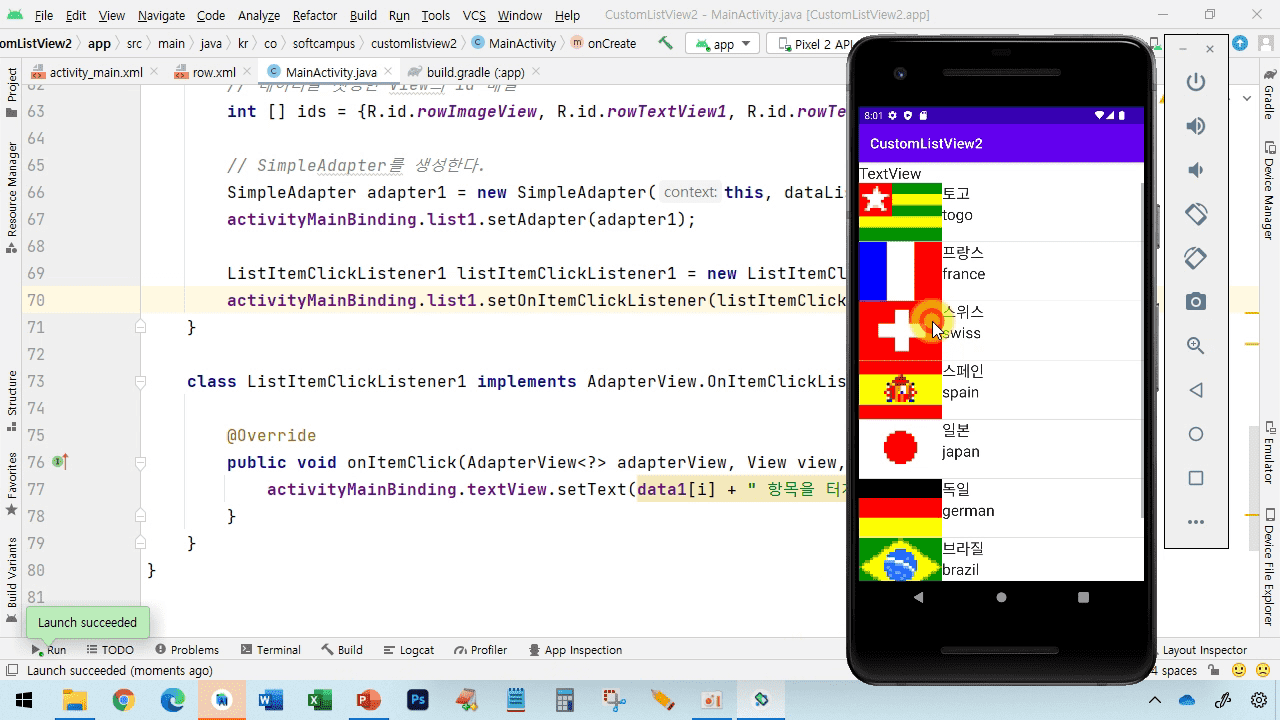Open the Snipping Tool from the taskbar
Image resolution: width=1280 pixels, height=720 pixels.
pos(614,700)
